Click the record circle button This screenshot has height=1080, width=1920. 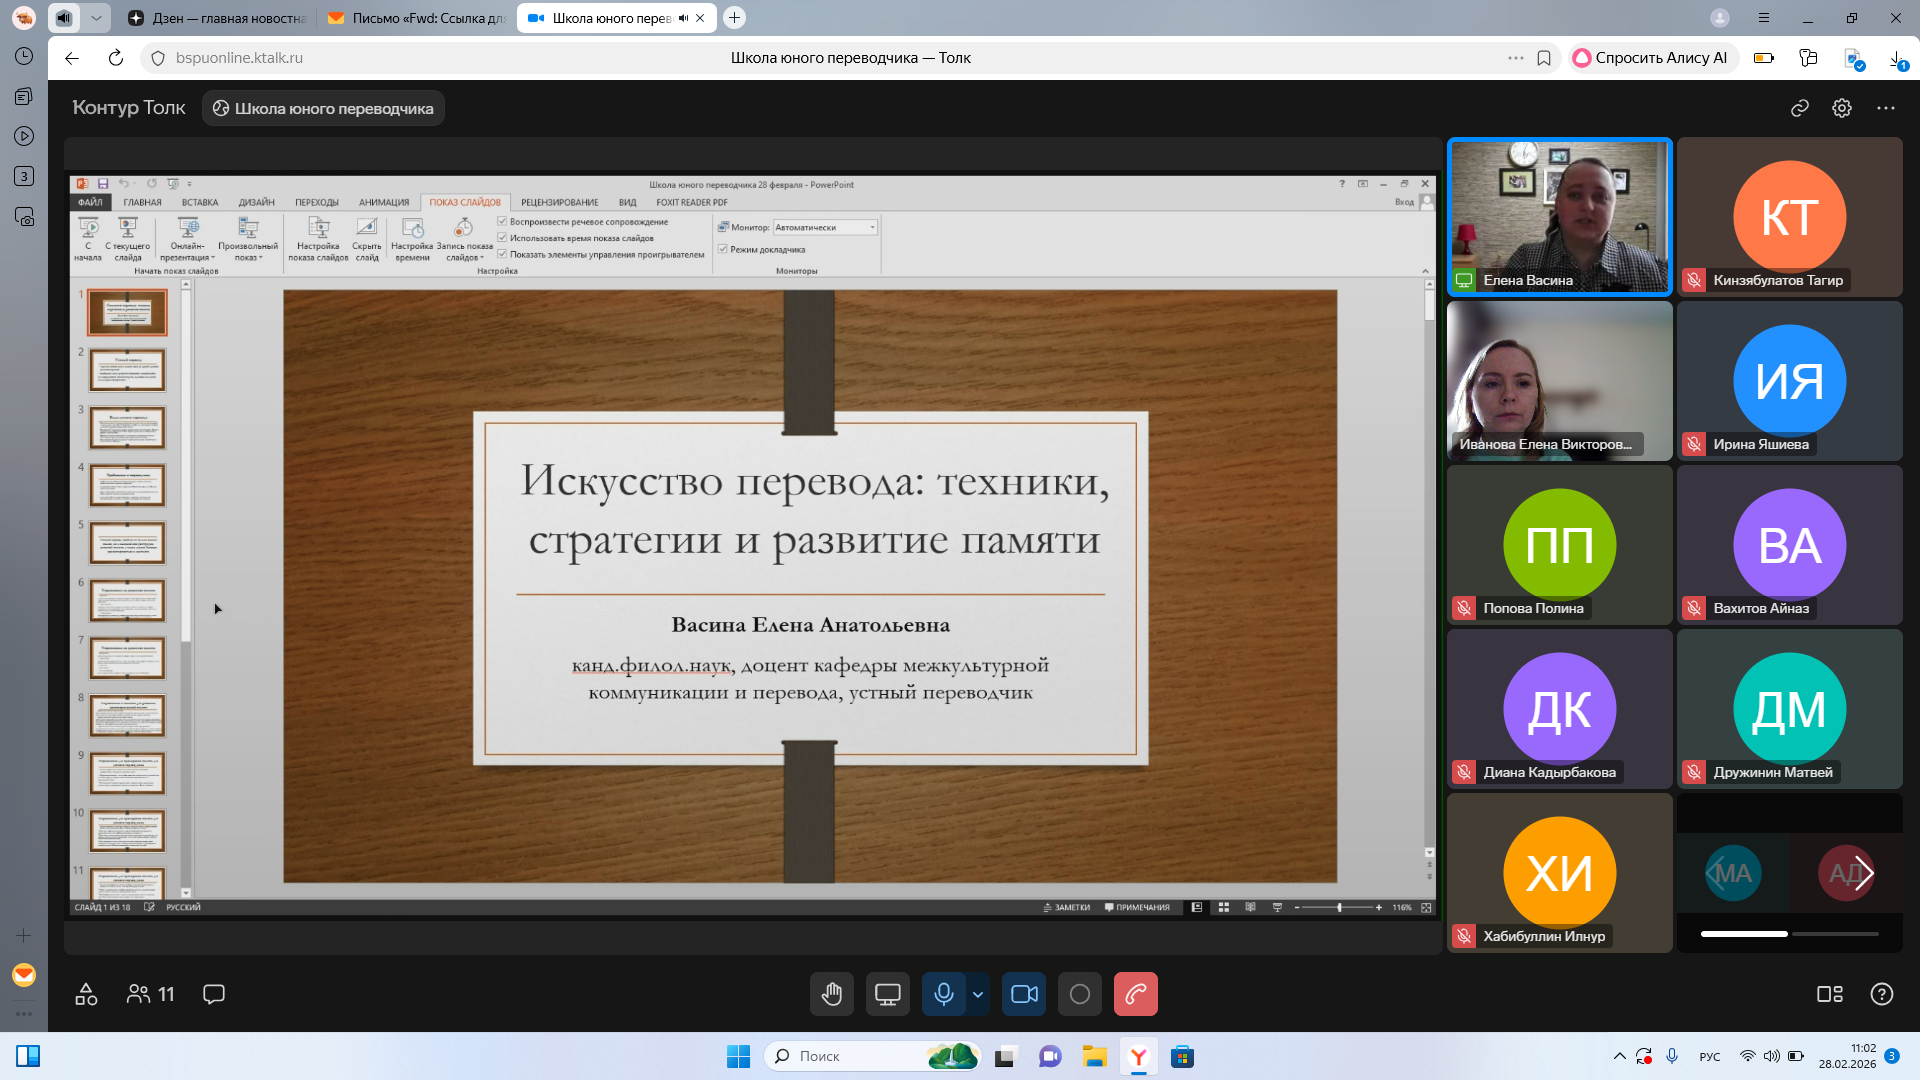1080,994
